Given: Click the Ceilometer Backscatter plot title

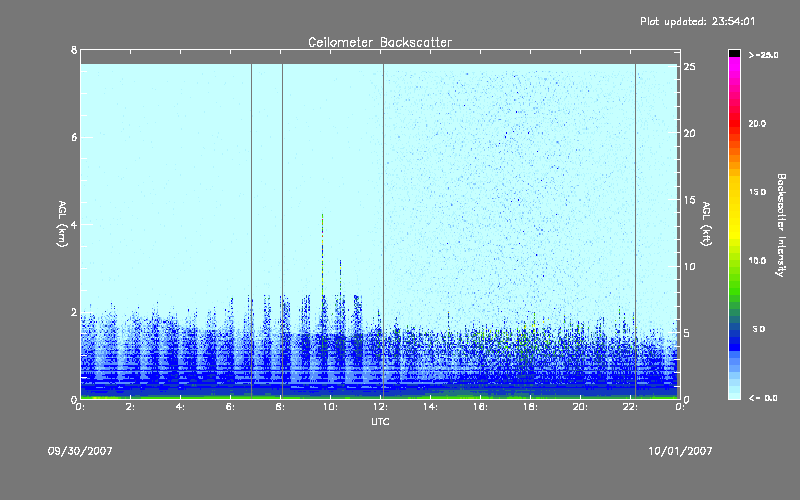Looking at the screenshot, I should [x=380, y=42].
